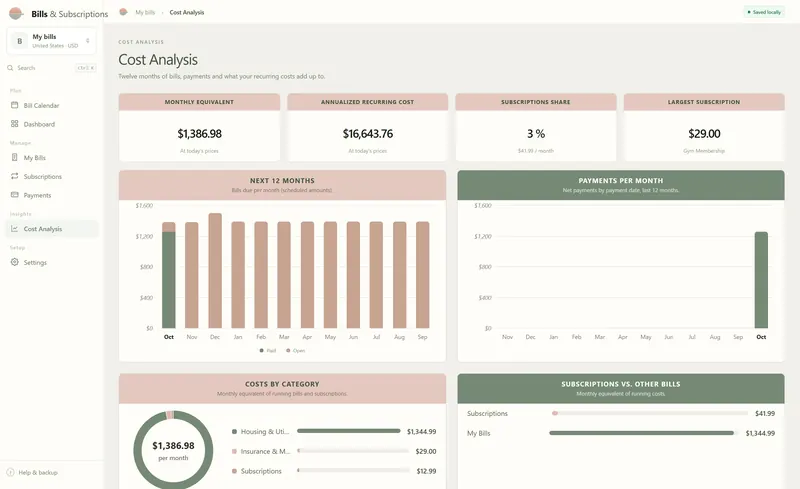Image resolution: width=800 pixels, height=489 pixels.
Task: Open the Settings gear icon
Action: coord(14,262)
